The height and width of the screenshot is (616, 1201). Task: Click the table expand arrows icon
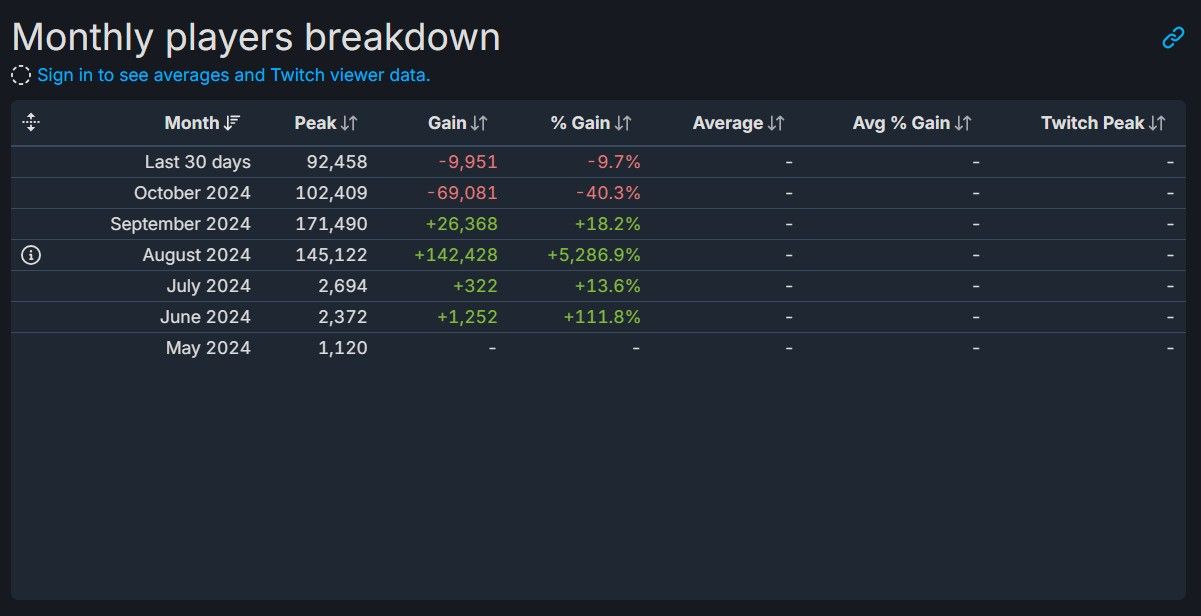click(x=31, y=123)
